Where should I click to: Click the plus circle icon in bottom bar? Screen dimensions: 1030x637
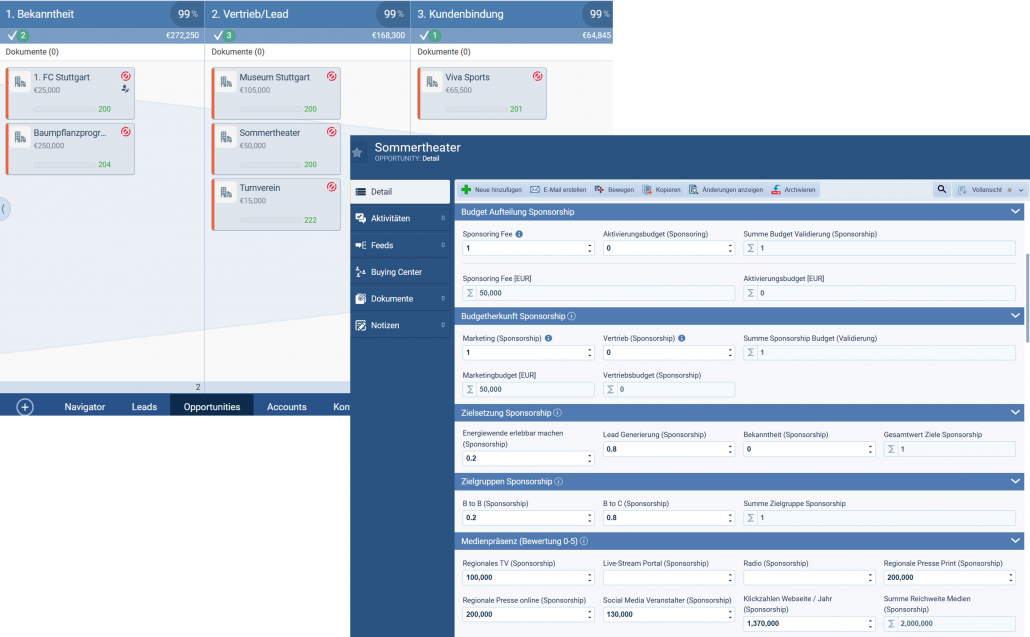25,407
